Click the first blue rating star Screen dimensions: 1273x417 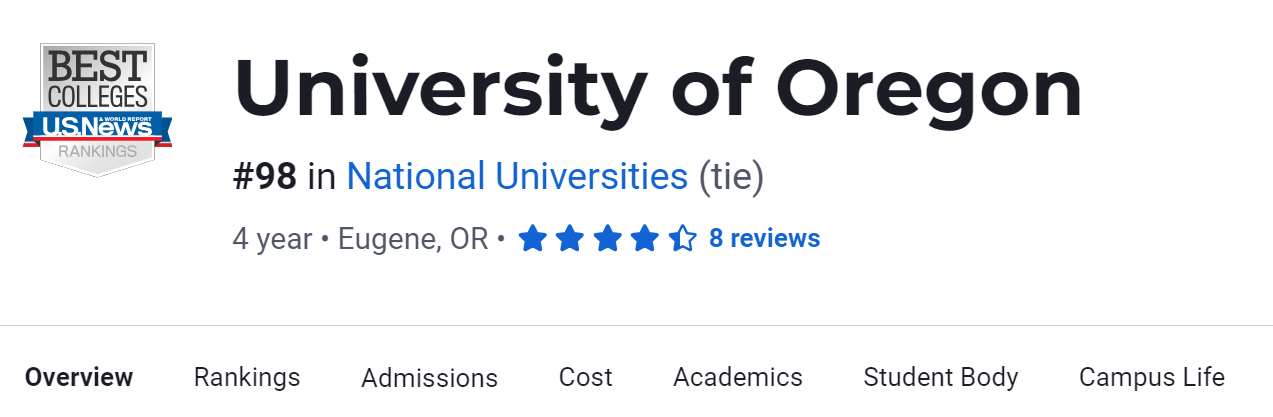click(x=532, y=239)
